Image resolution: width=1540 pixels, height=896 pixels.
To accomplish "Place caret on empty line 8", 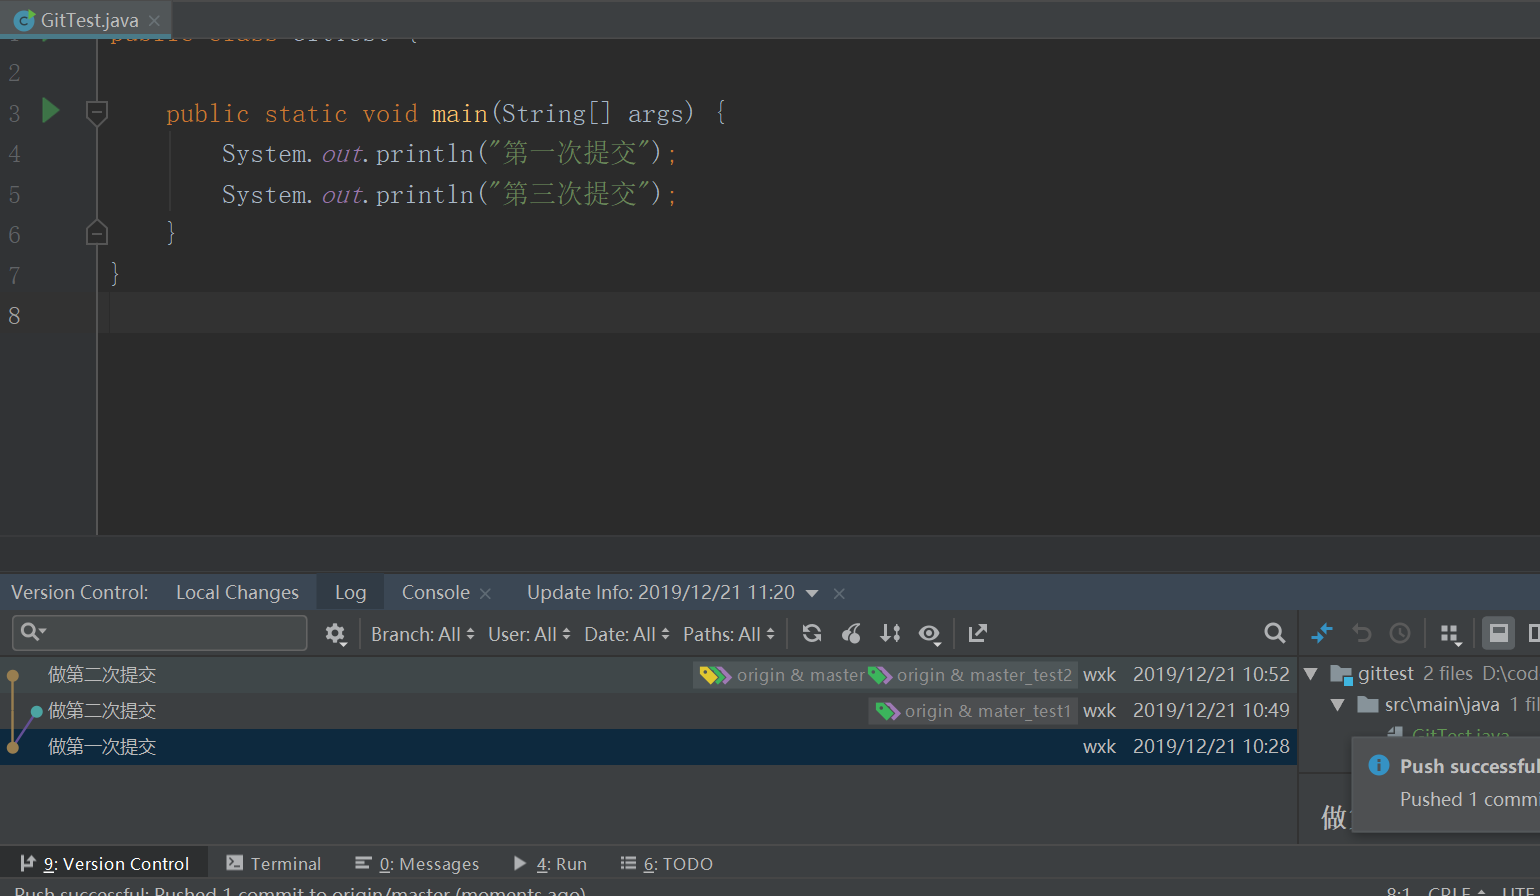I will coord(820,313).
